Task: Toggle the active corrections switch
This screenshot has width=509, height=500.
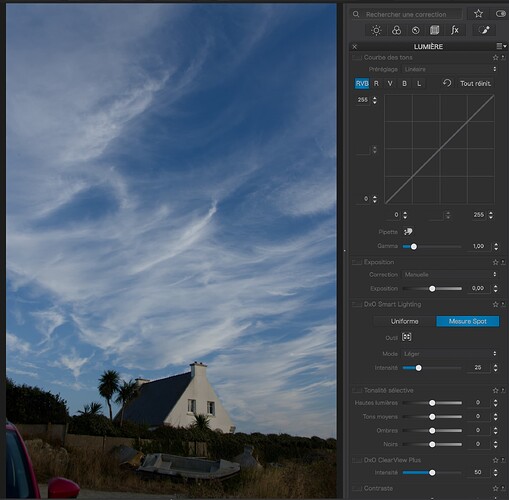Action: tap(501, 14)
